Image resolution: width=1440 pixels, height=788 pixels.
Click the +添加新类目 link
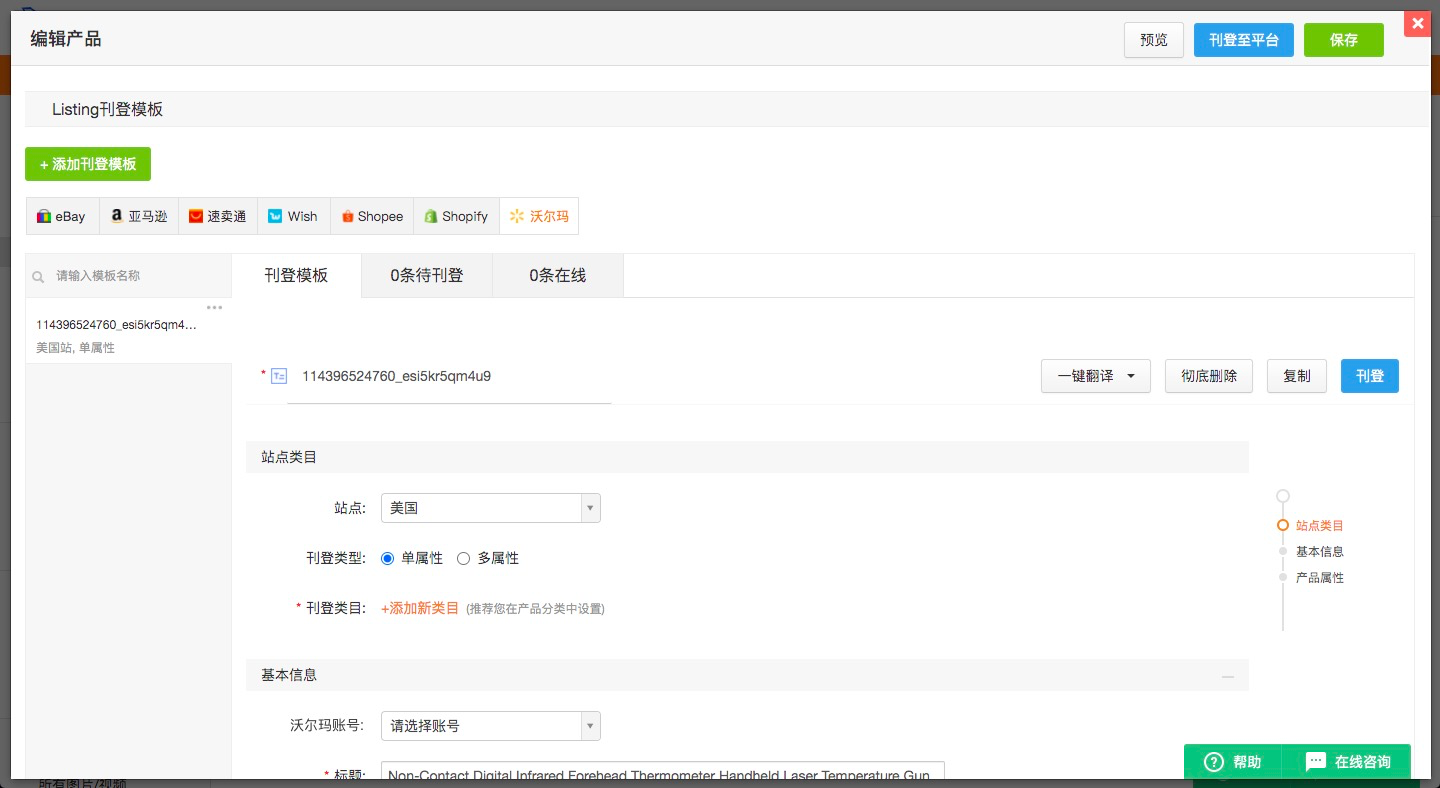tap(420, 608)
